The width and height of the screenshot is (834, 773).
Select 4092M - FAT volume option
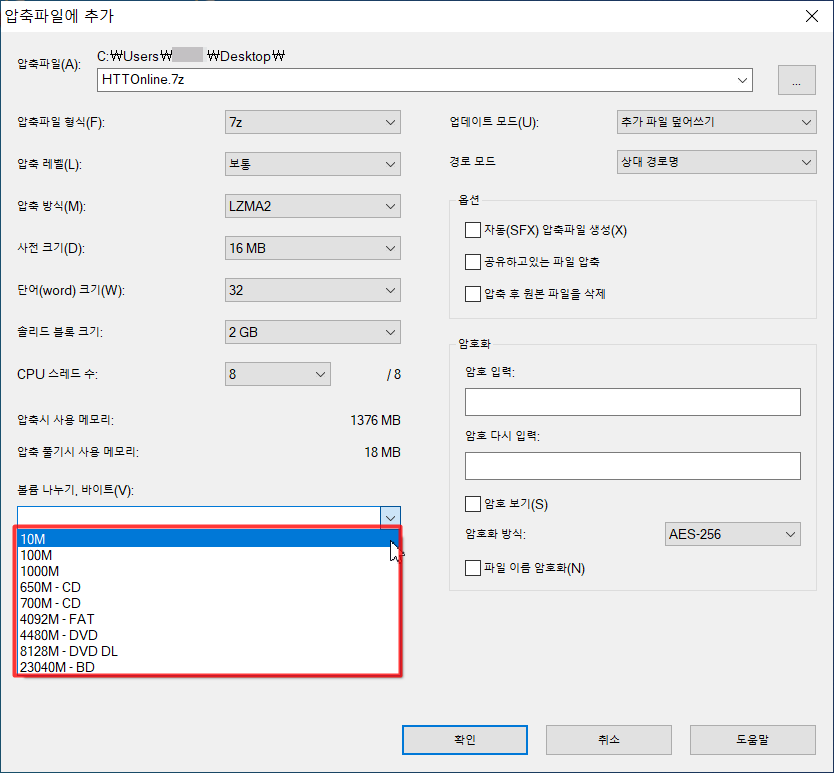[x=208, y=619]
